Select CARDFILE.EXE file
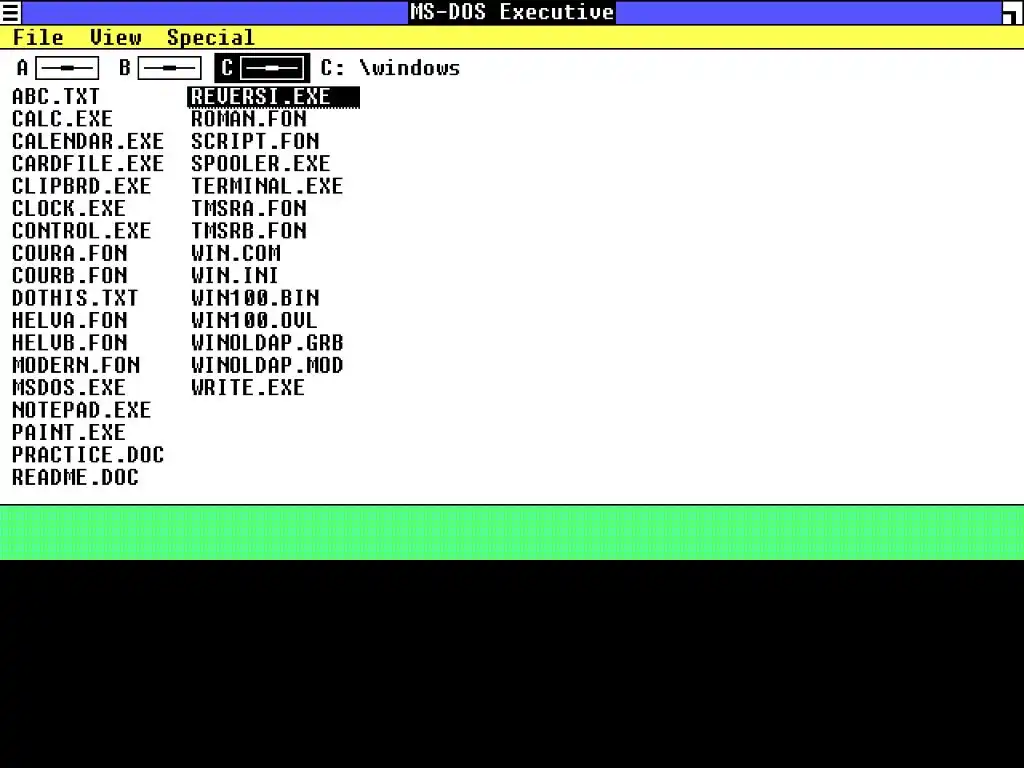The image size is (1024, 768). pyautogui.click(x=88, y=163)
